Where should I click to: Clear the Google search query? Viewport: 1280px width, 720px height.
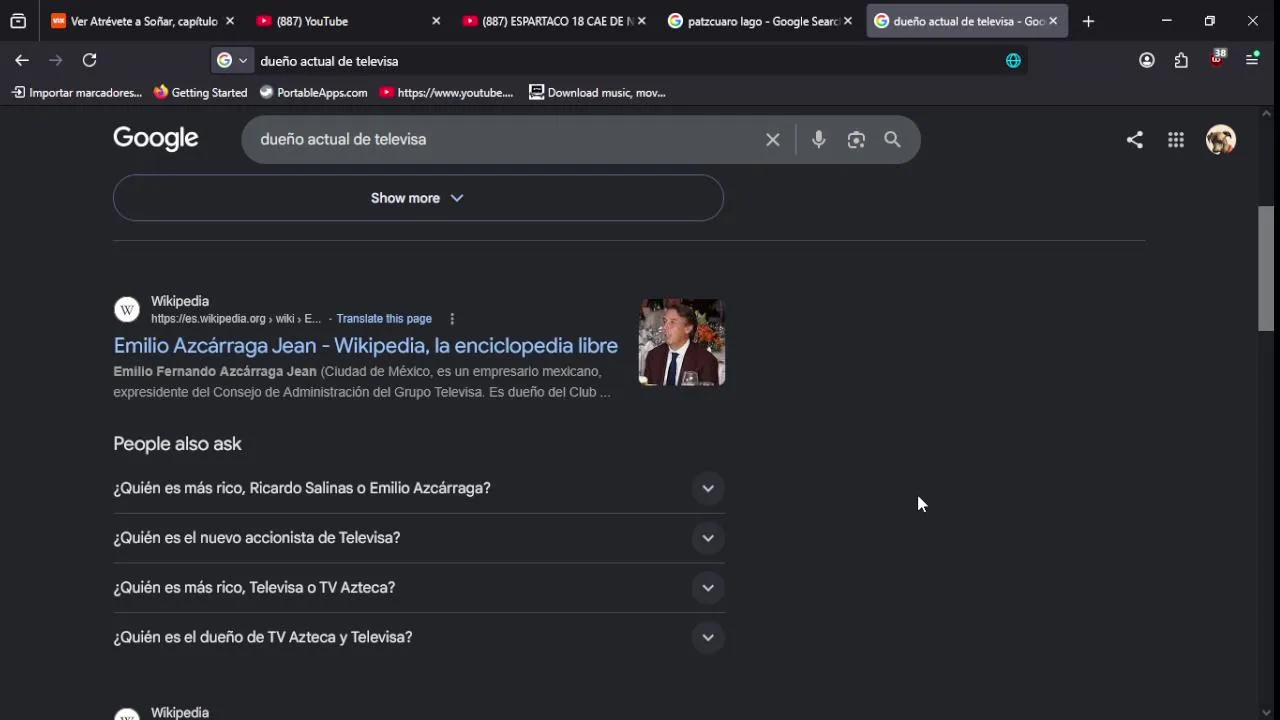(x=772, y=140)
